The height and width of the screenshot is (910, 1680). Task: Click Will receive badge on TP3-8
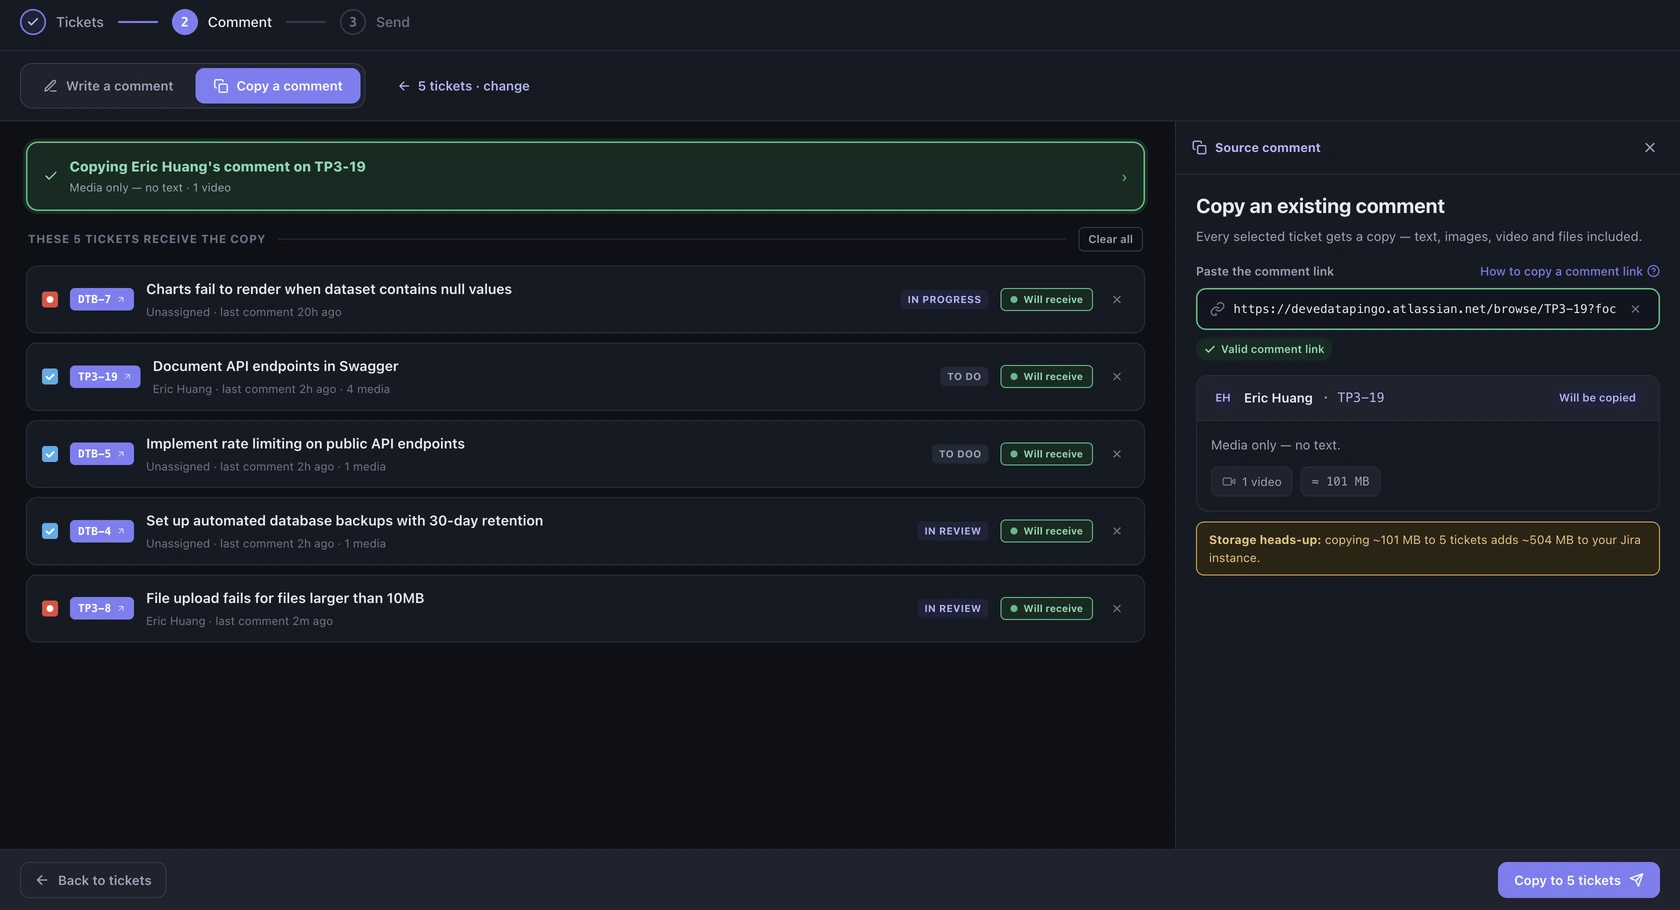click(x=1046, y=608)
